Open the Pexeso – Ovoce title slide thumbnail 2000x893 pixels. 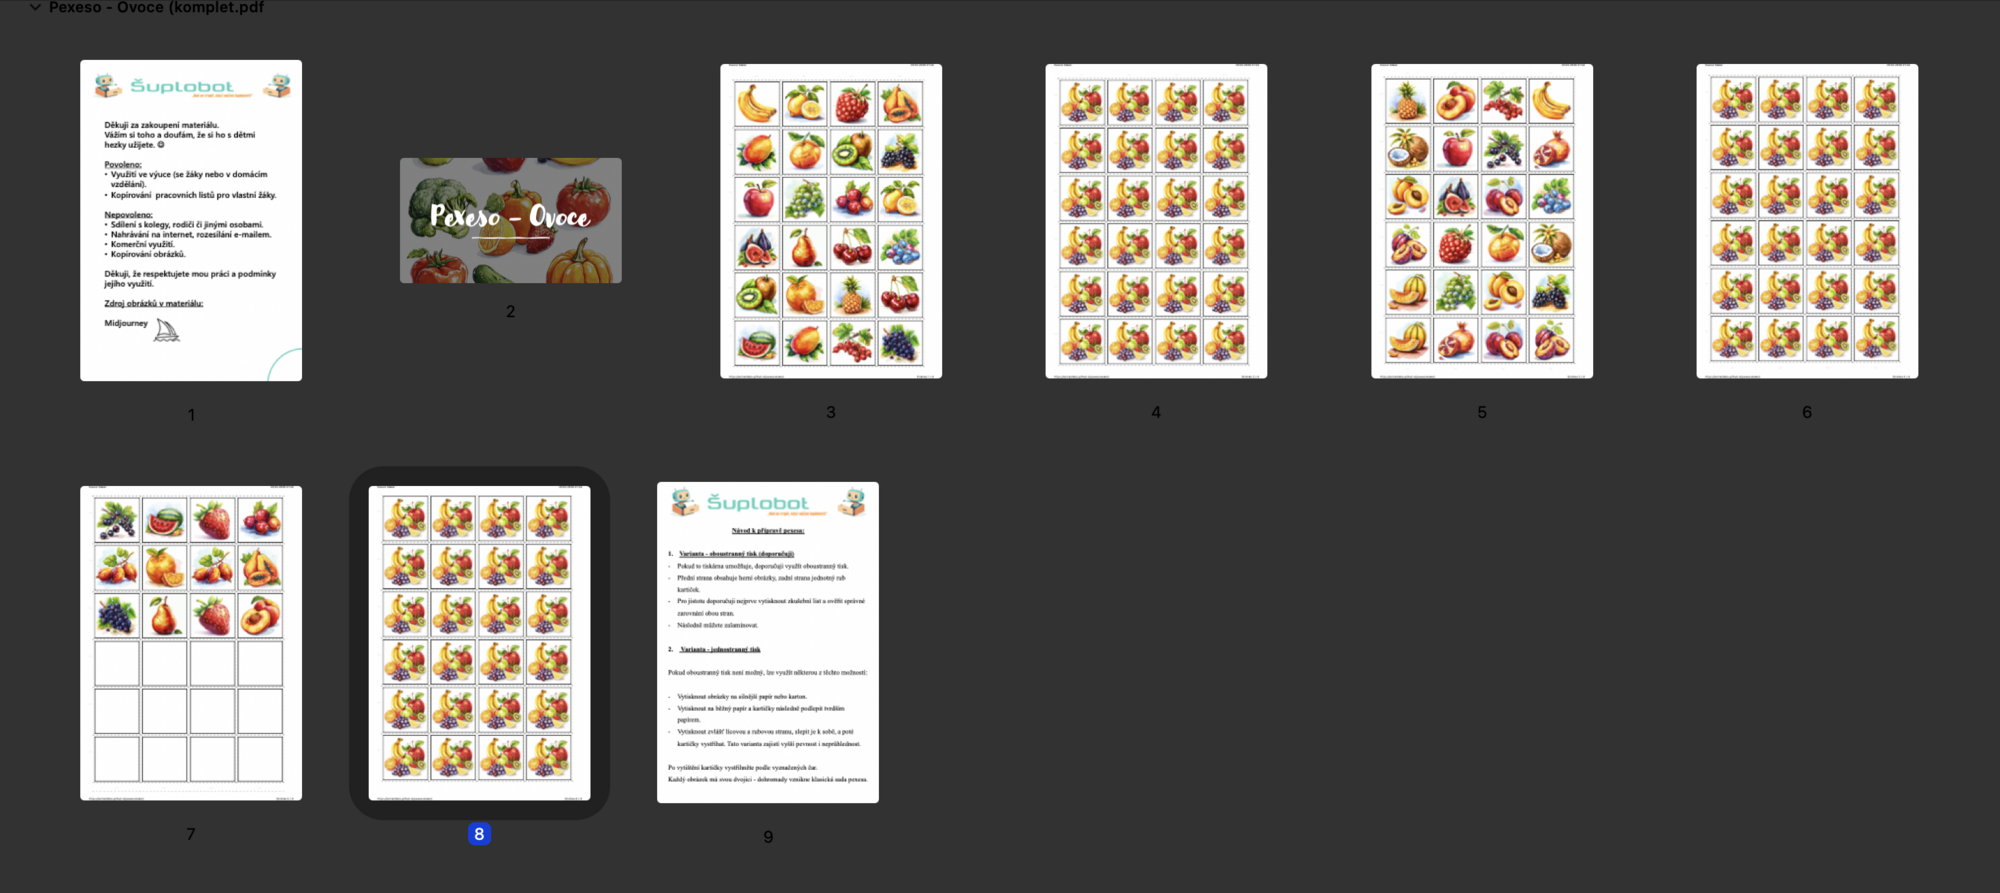click(510, 220)
